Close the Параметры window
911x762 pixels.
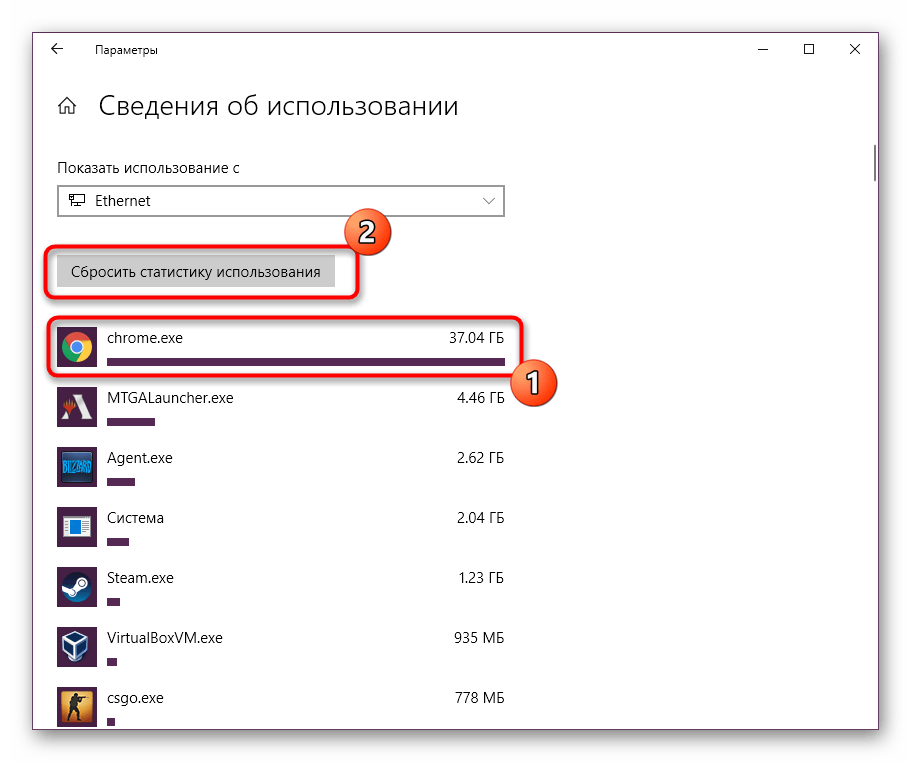(x=855, y=49)
